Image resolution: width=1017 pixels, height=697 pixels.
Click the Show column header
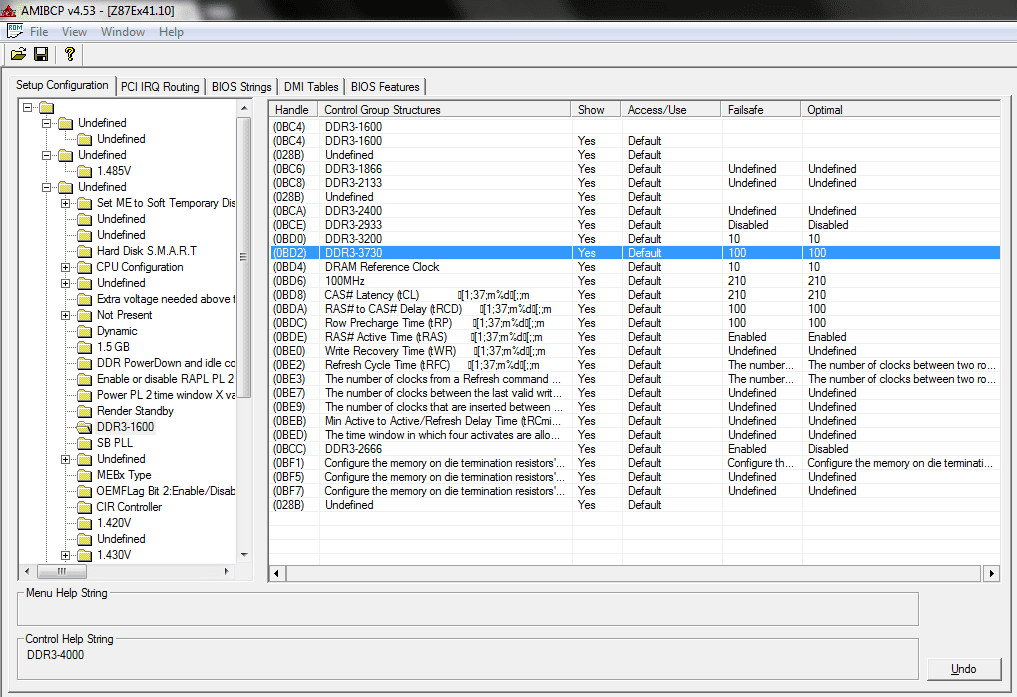(595, 110)
